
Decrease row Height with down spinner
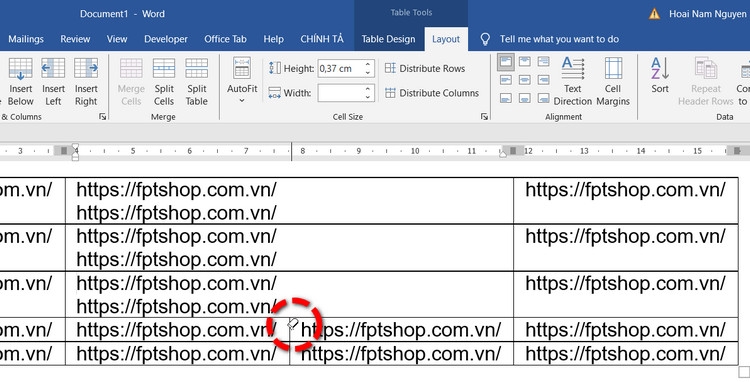(x=368, y=73)
